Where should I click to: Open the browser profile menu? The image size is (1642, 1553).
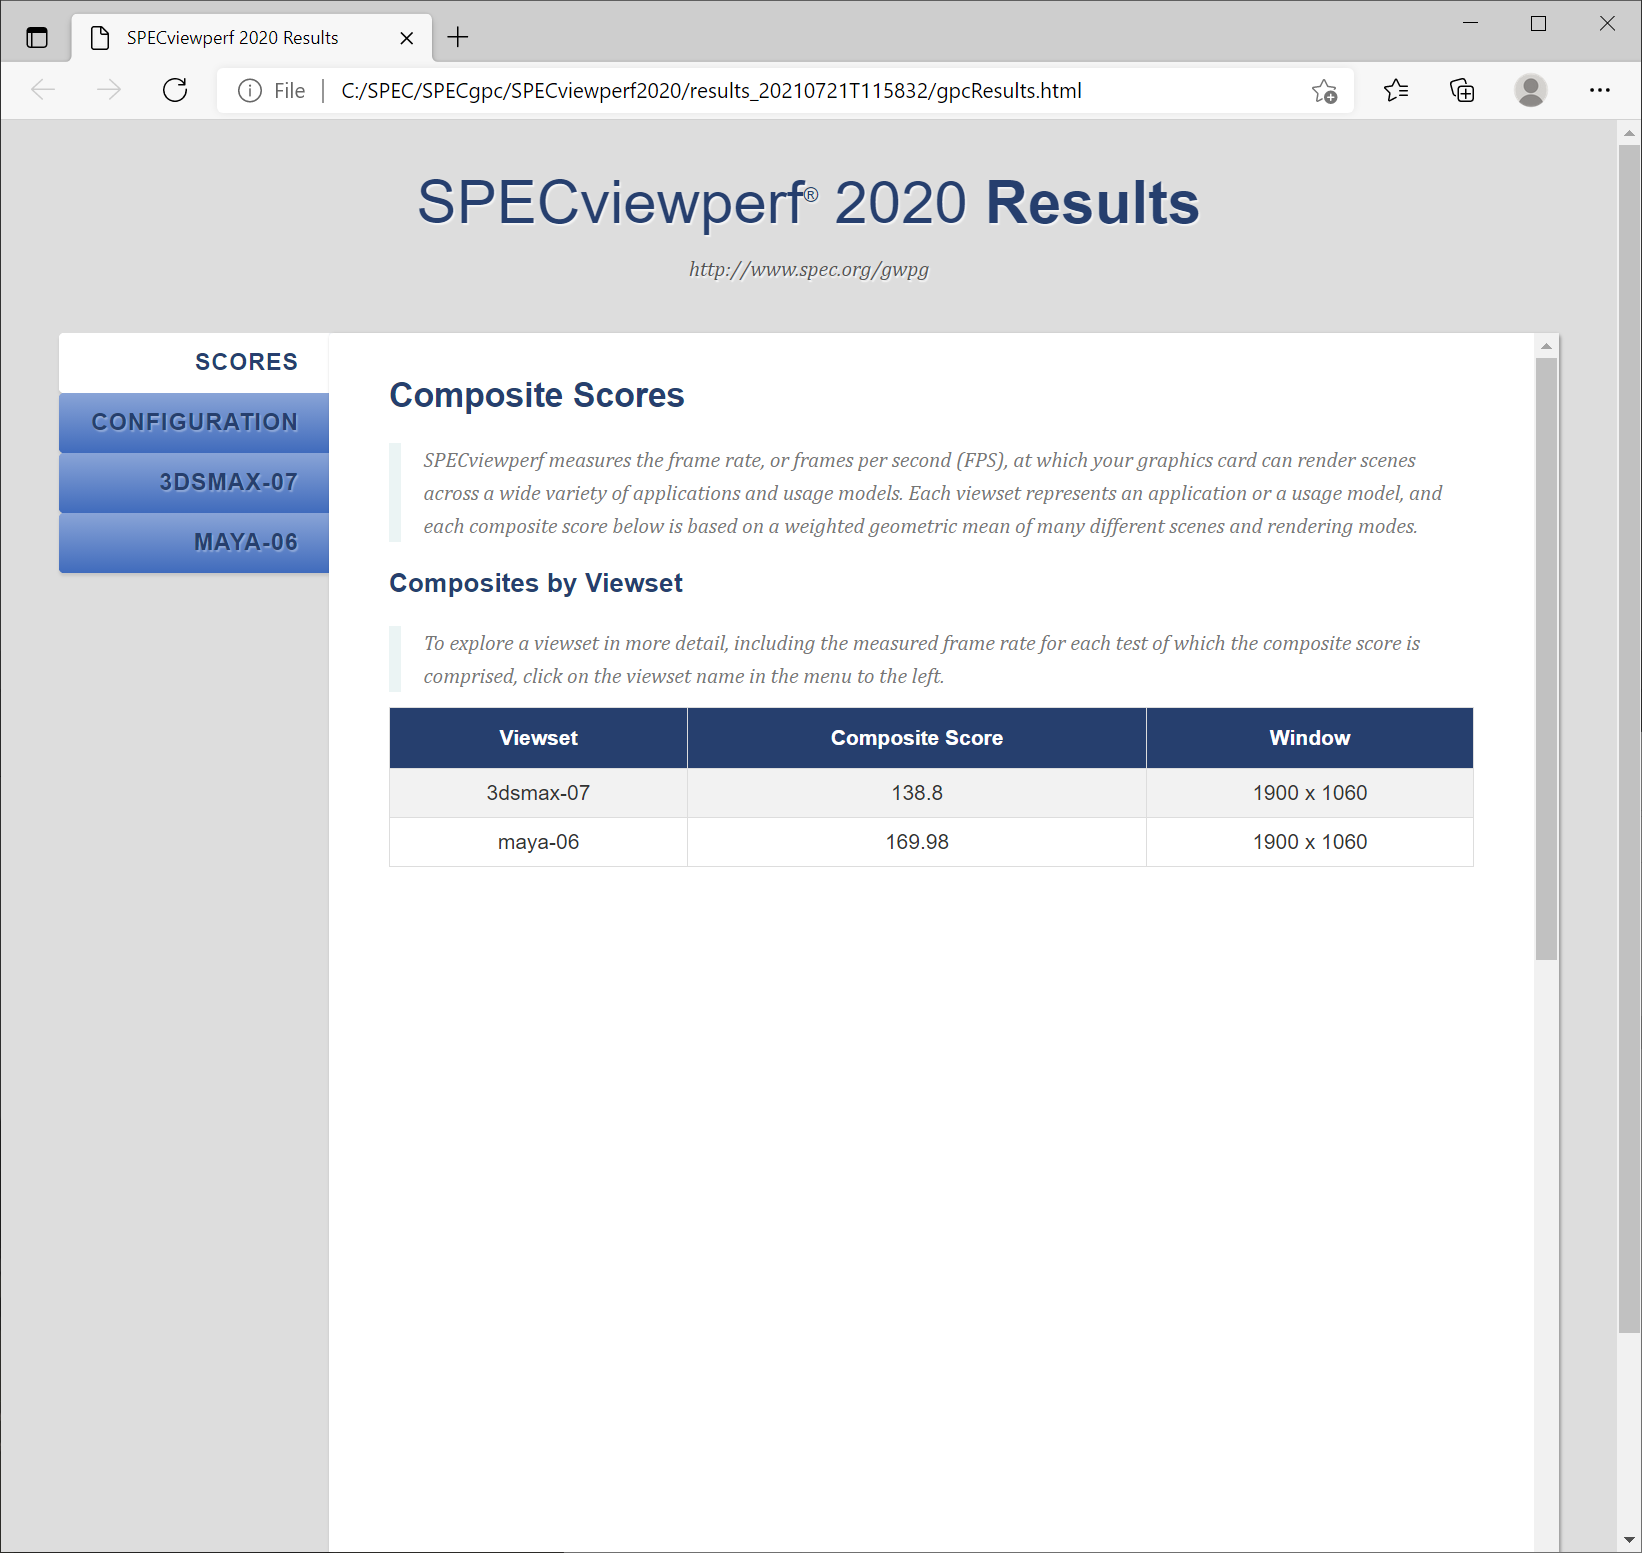[1530, 91]
